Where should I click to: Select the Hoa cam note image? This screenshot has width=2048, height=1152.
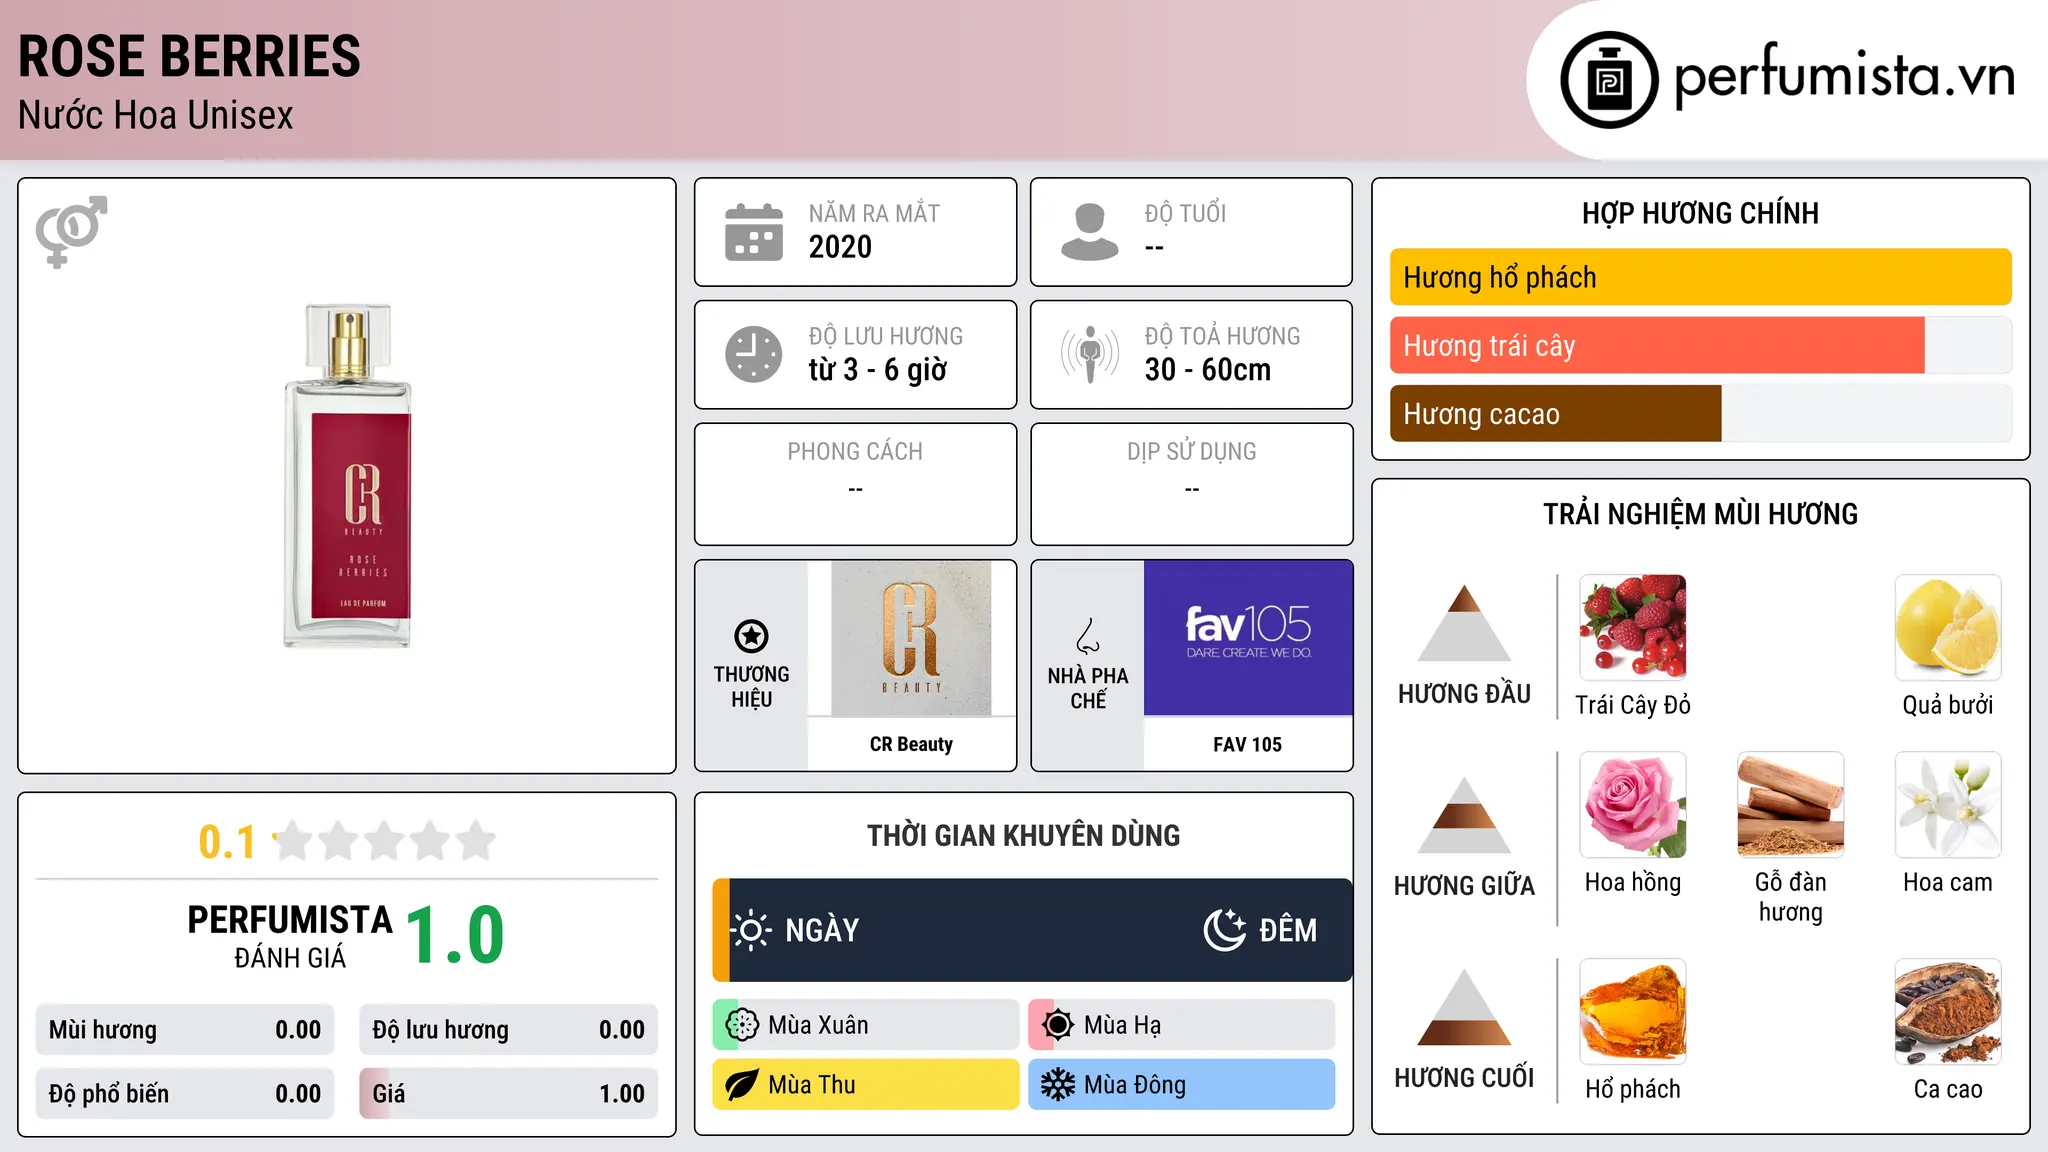[1948, 805]
